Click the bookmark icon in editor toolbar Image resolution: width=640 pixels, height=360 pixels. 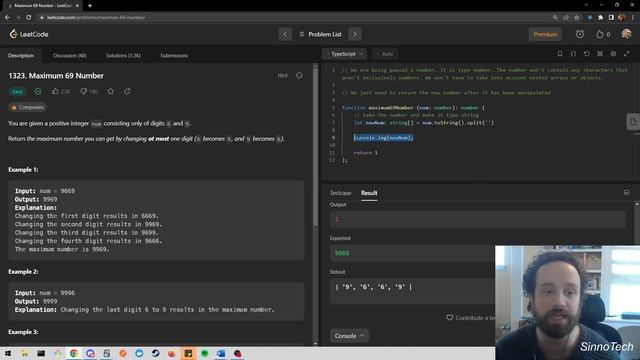(560, 54)
